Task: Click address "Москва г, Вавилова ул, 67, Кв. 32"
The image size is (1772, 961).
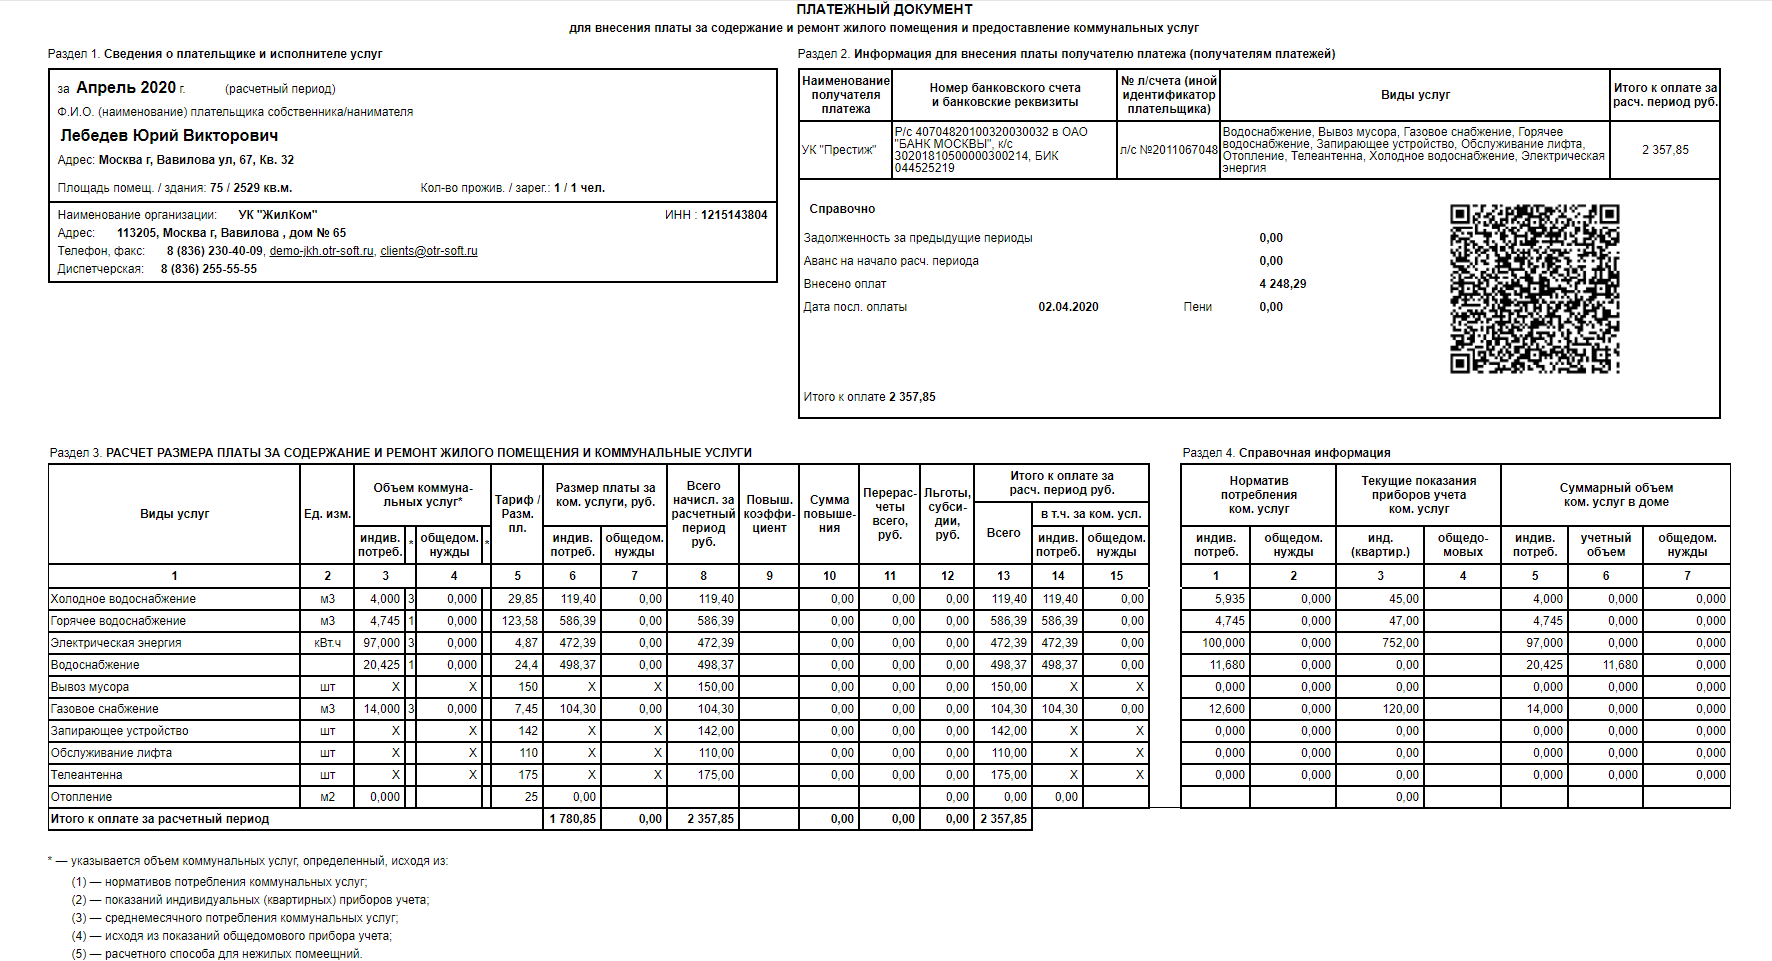Action: [196, 160]
